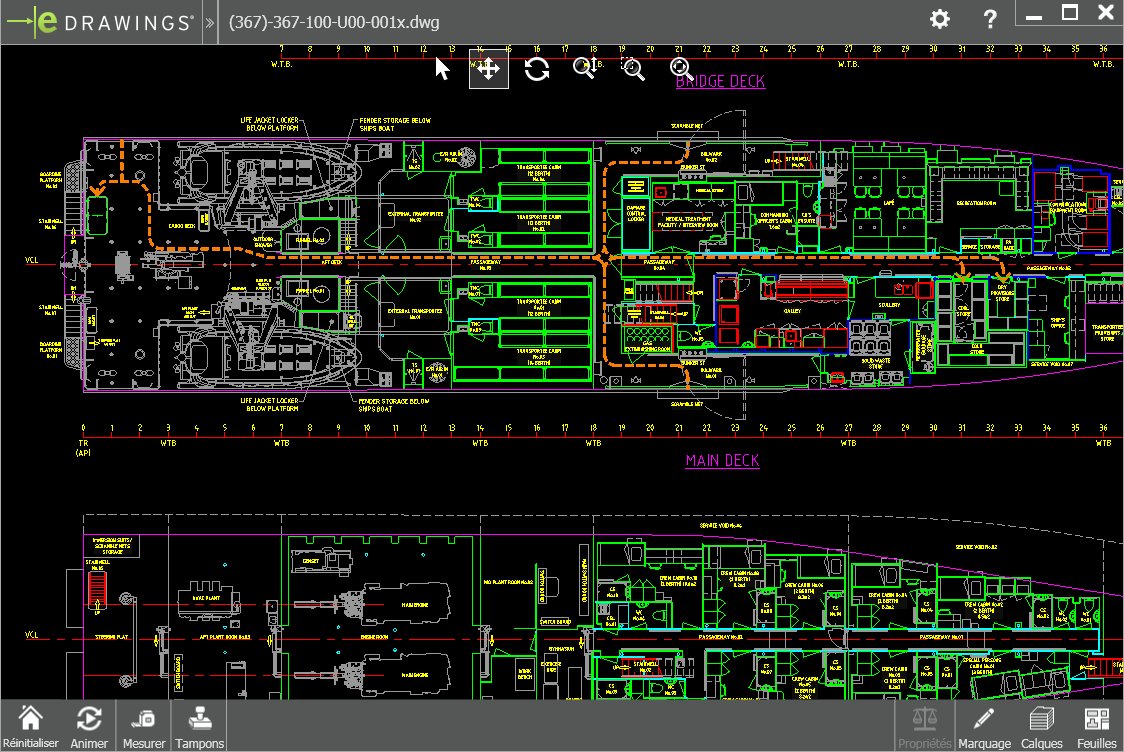Click the Zoom to Fit icon

(x=680, y=69)
